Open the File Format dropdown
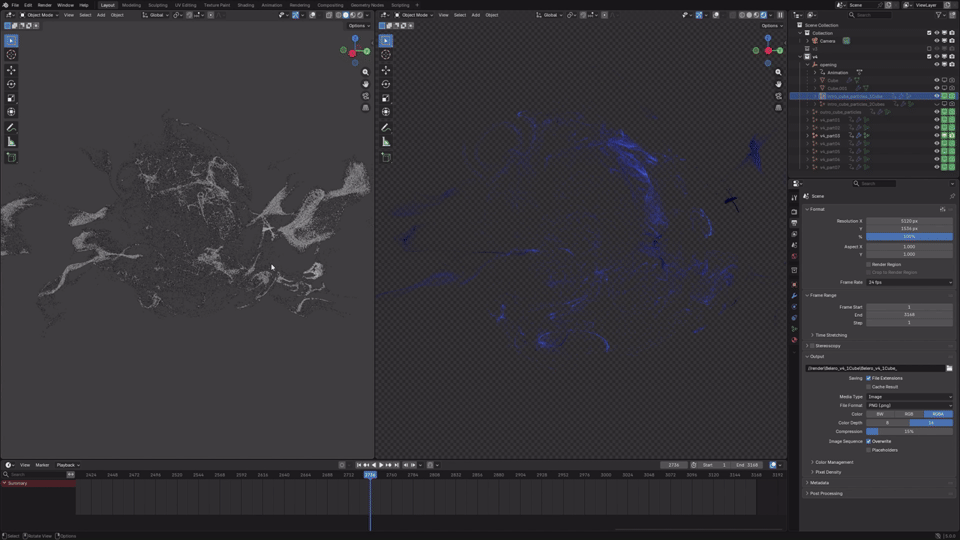 tap(909, 405)
